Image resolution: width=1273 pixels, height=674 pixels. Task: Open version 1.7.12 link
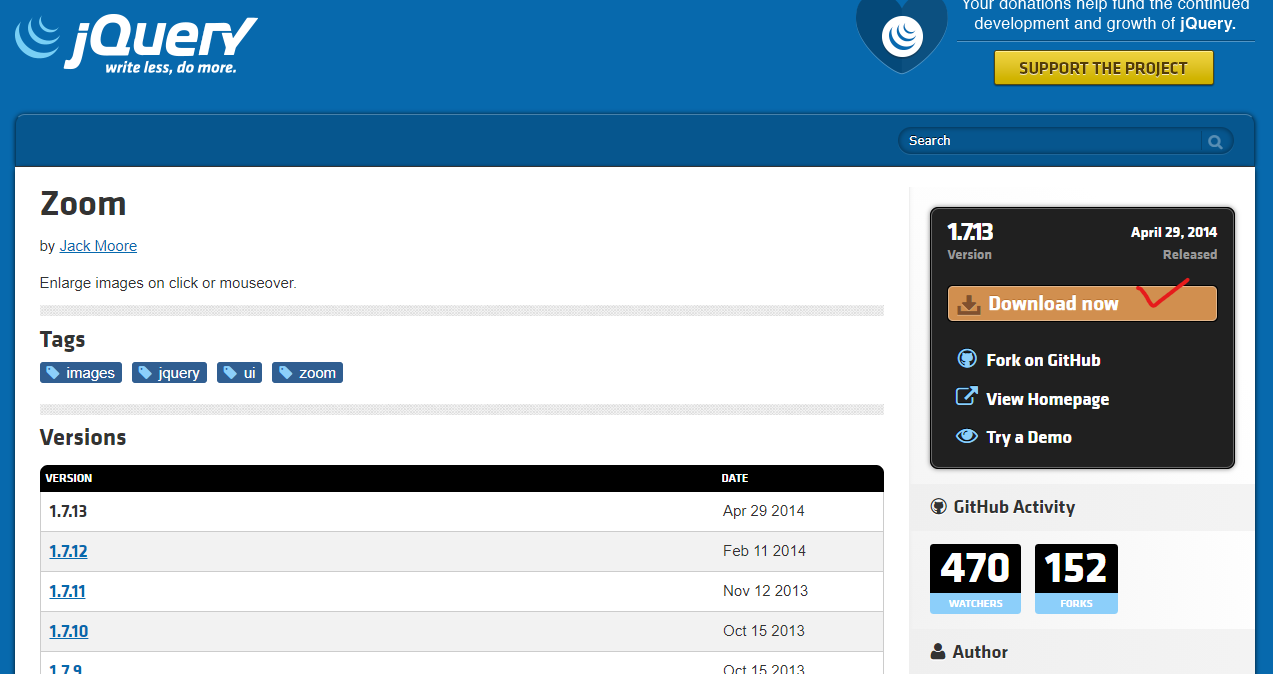pos(68,551)
